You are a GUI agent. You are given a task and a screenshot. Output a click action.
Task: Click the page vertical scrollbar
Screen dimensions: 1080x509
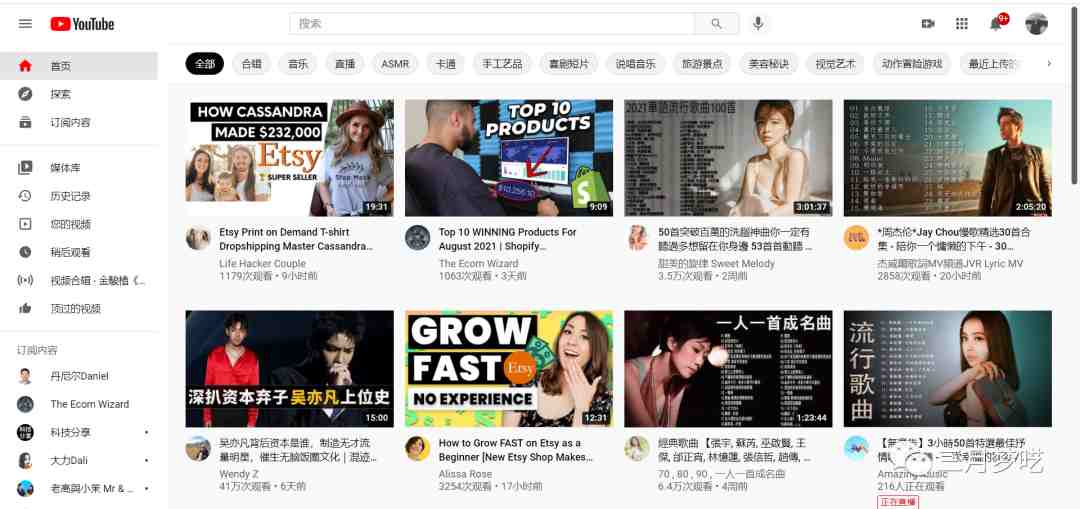pyautogui.click(x=1074, y=96)
